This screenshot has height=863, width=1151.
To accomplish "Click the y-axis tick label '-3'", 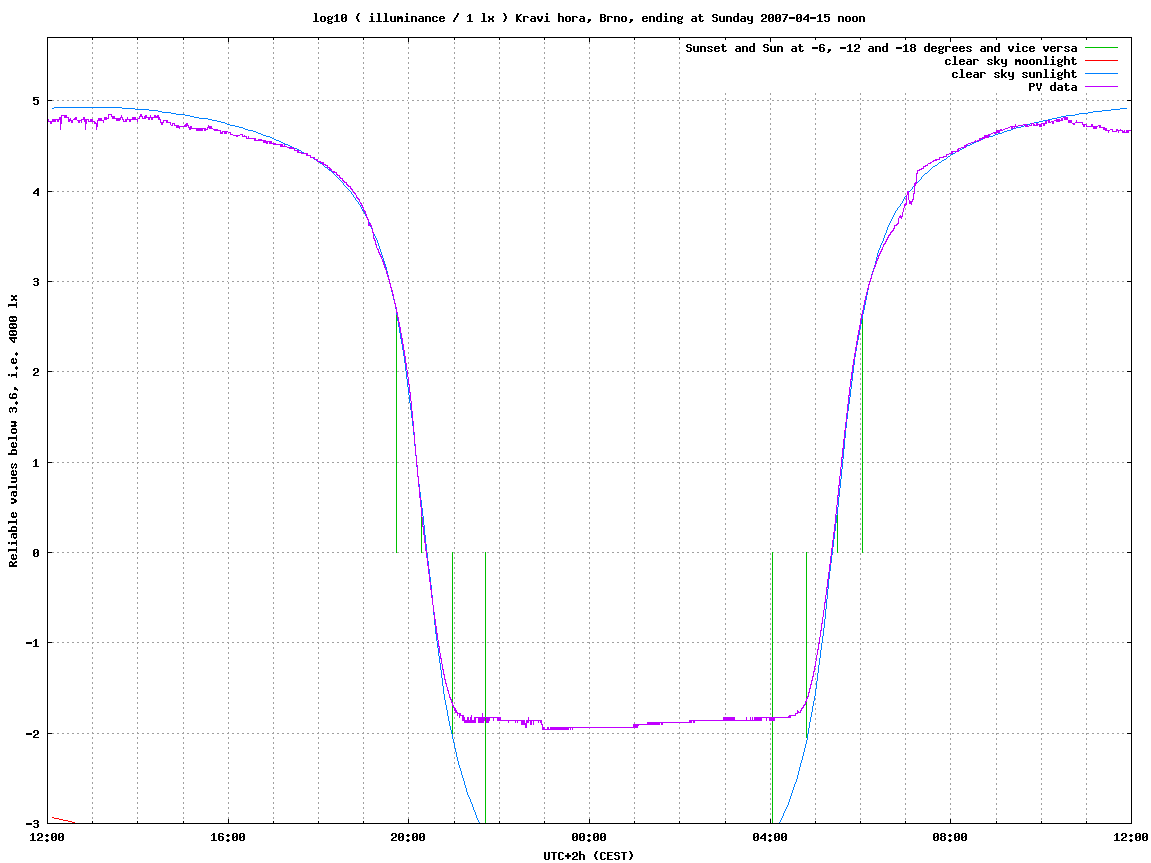I will pos(33,823).
